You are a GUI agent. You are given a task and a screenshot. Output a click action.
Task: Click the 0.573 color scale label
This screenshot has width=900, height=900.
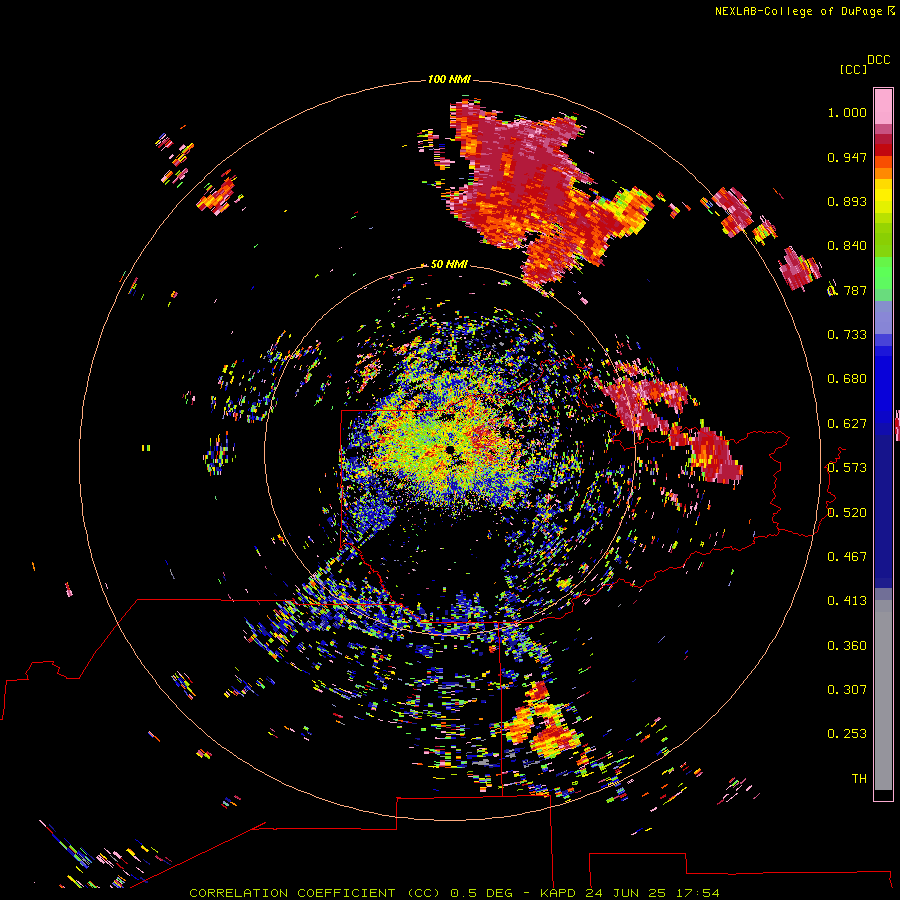(847, 468)
